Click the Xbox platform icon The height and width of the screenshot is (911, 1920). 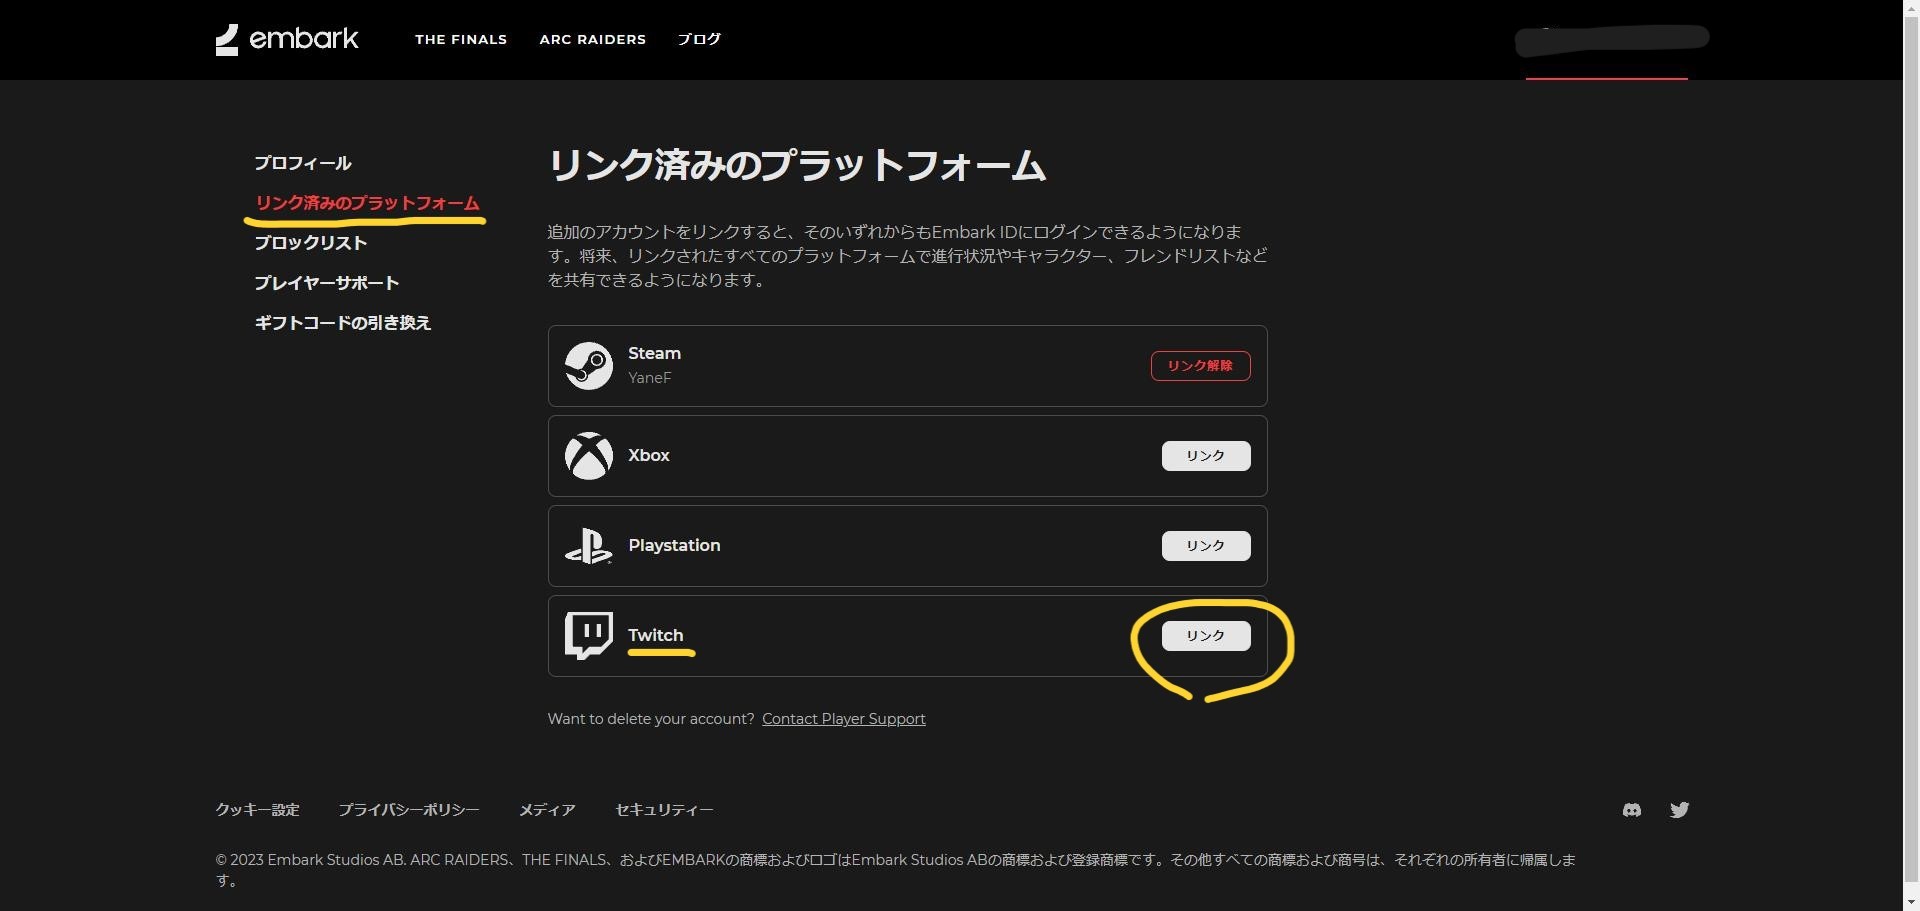(589, 456)
